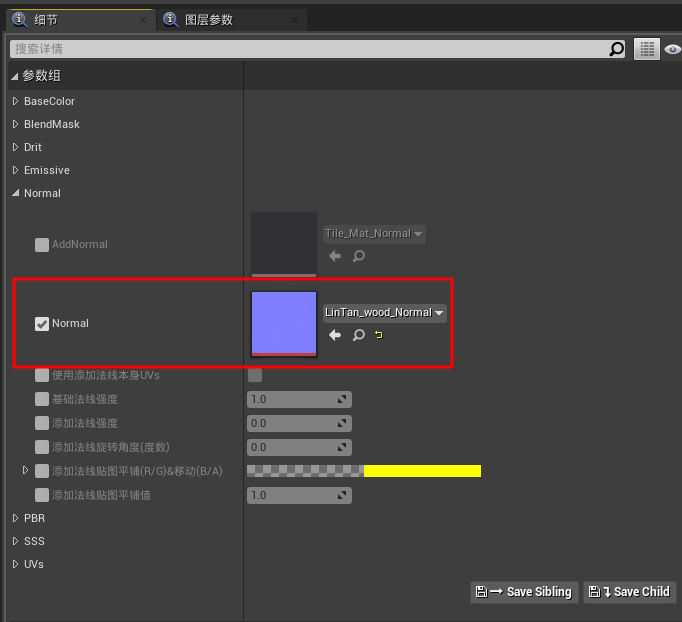Click the yellow color bar swatch

pos(422,471)
